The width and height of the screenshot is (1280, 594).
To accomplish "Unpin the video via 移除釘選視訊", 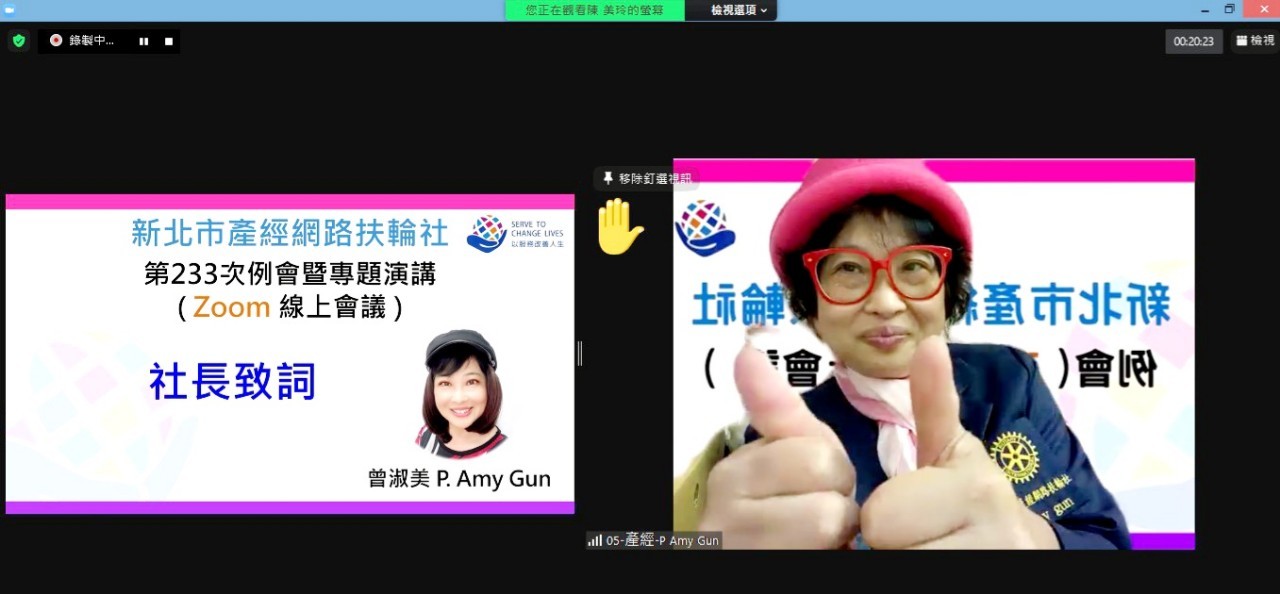I will pos(646,179).
